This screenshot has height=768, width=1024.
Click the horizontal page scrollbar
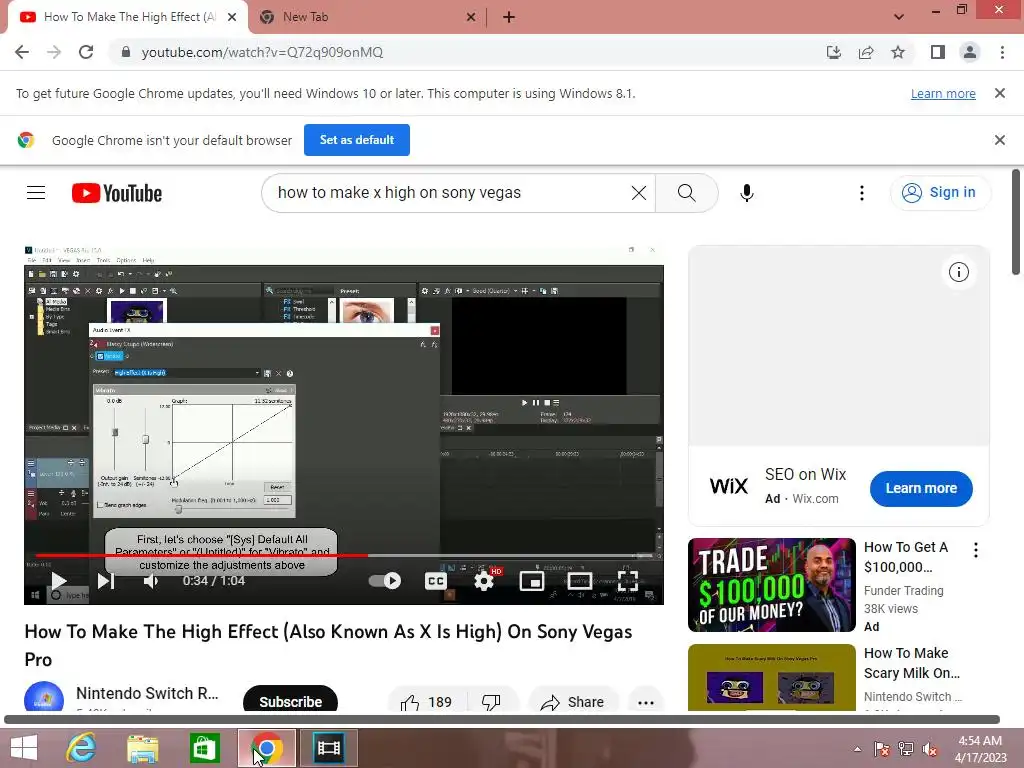tap(502, 720)
